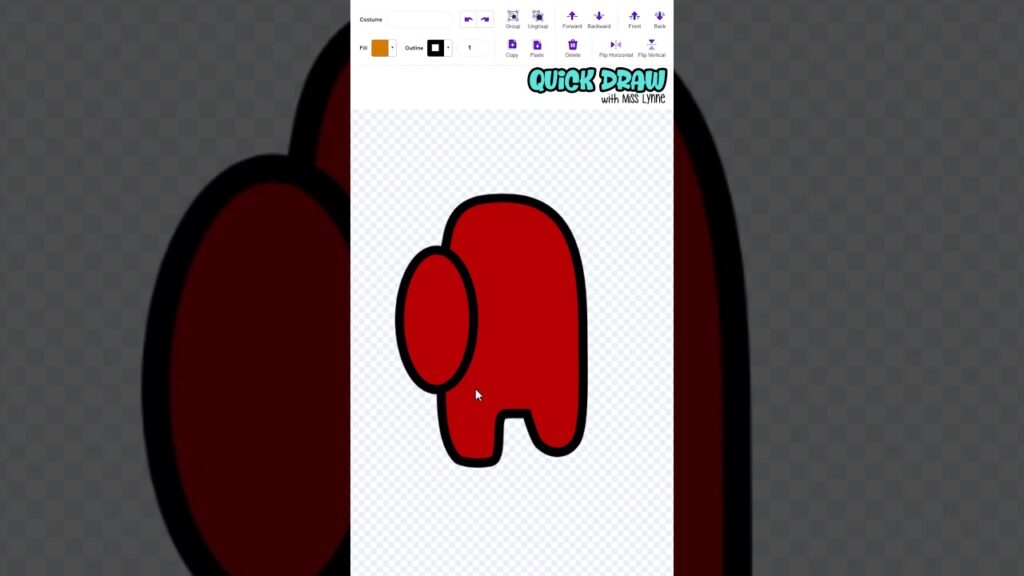1024x576 pixels.
Task: Flip the shape horizontally
Action: [615, 47]
